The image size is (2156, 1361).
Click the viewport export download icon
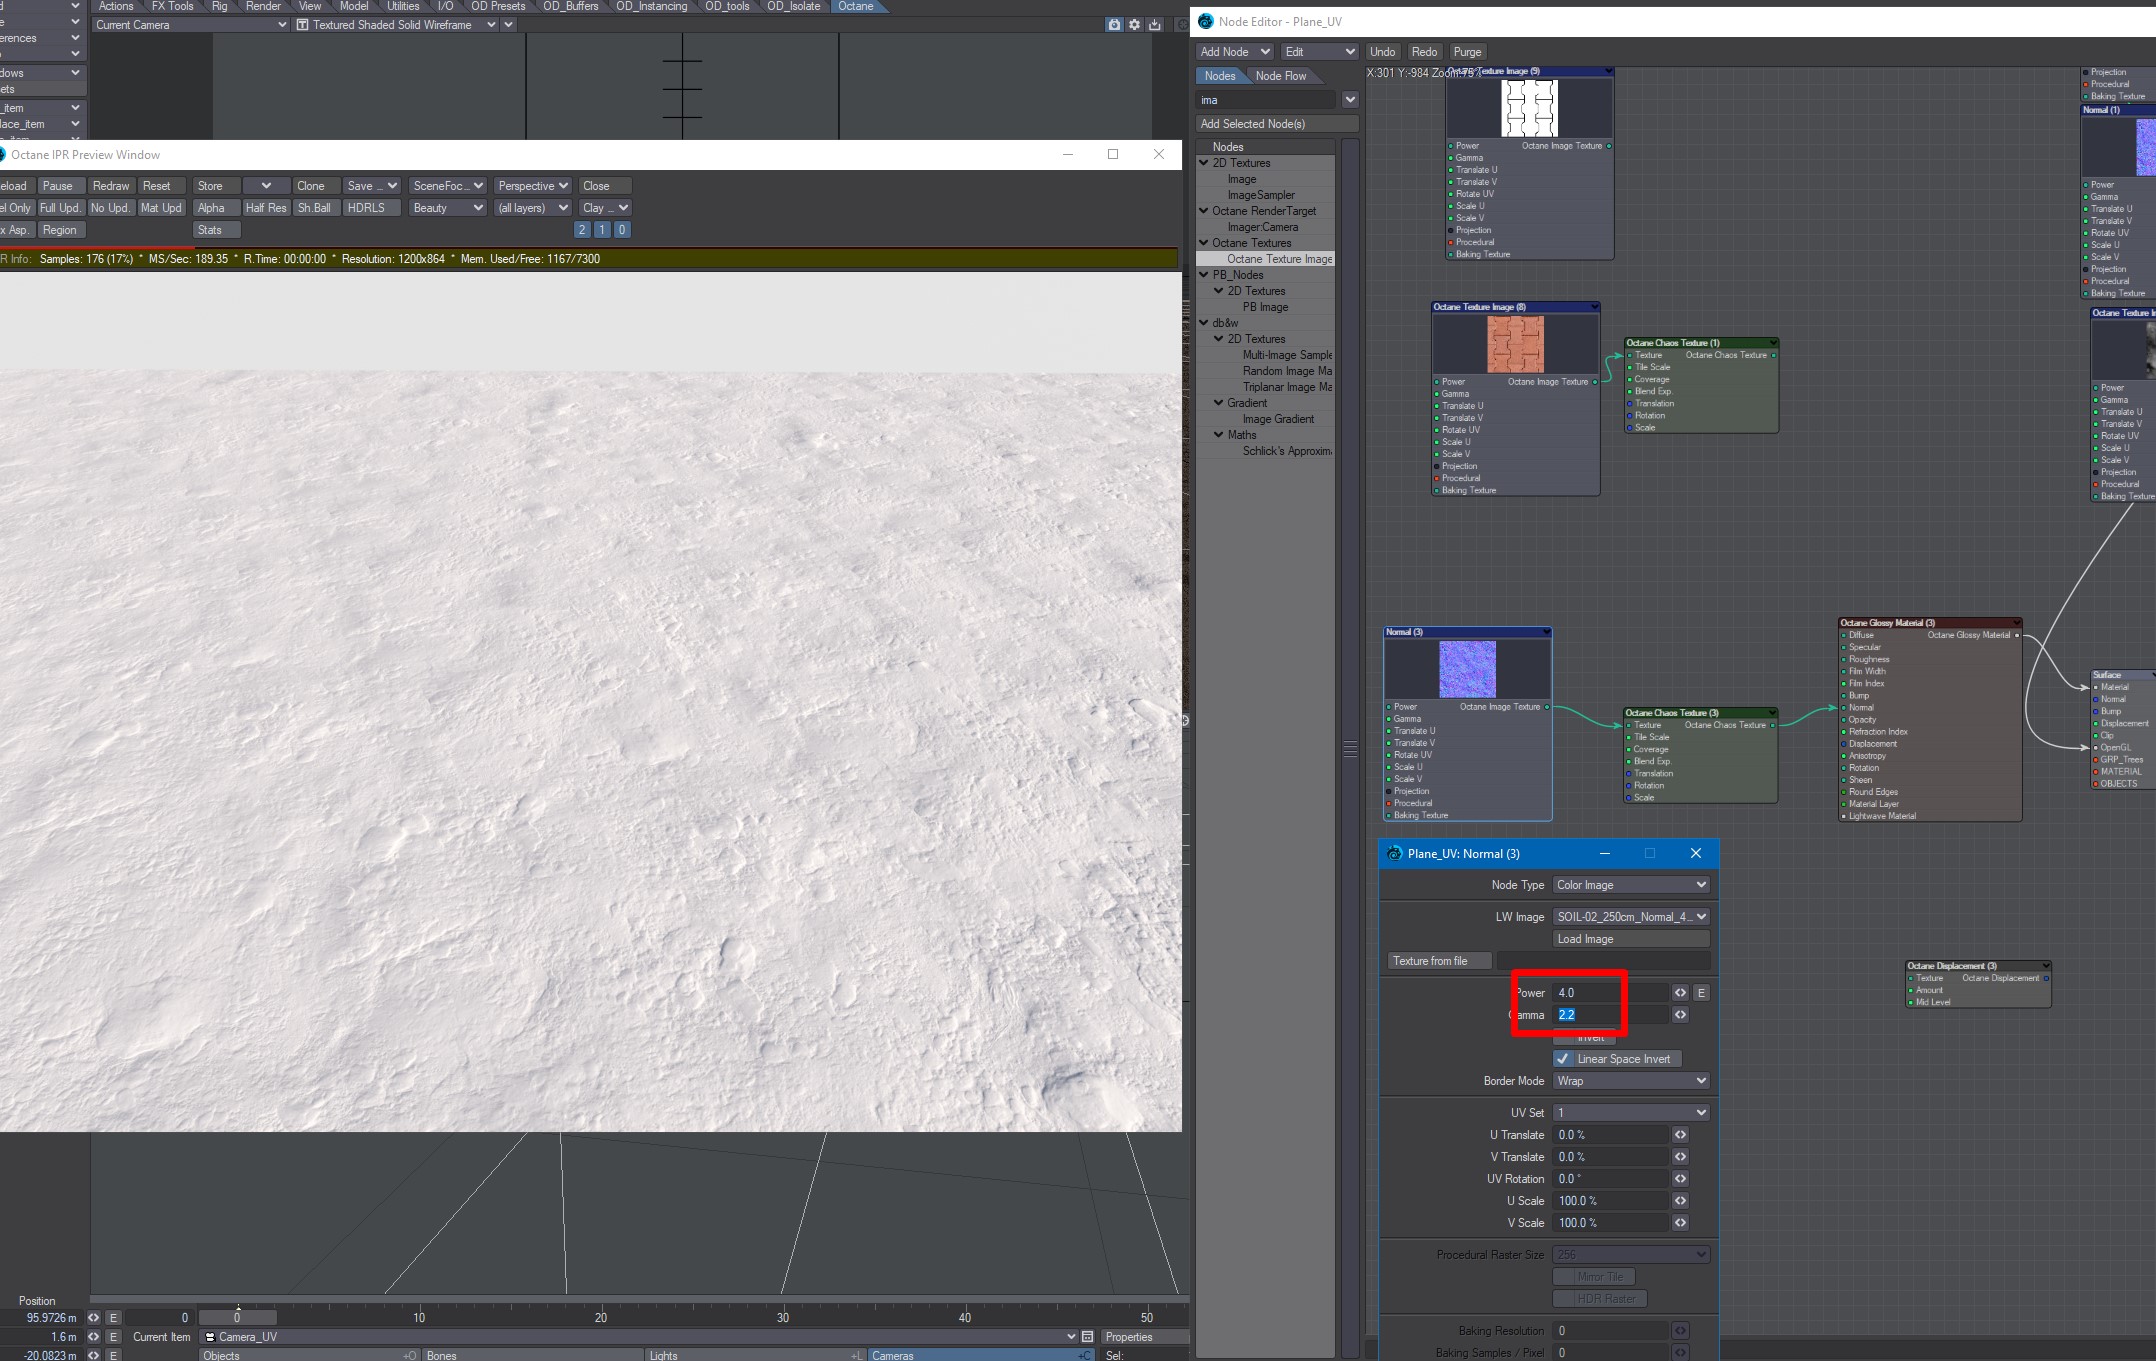(1155, 25)
